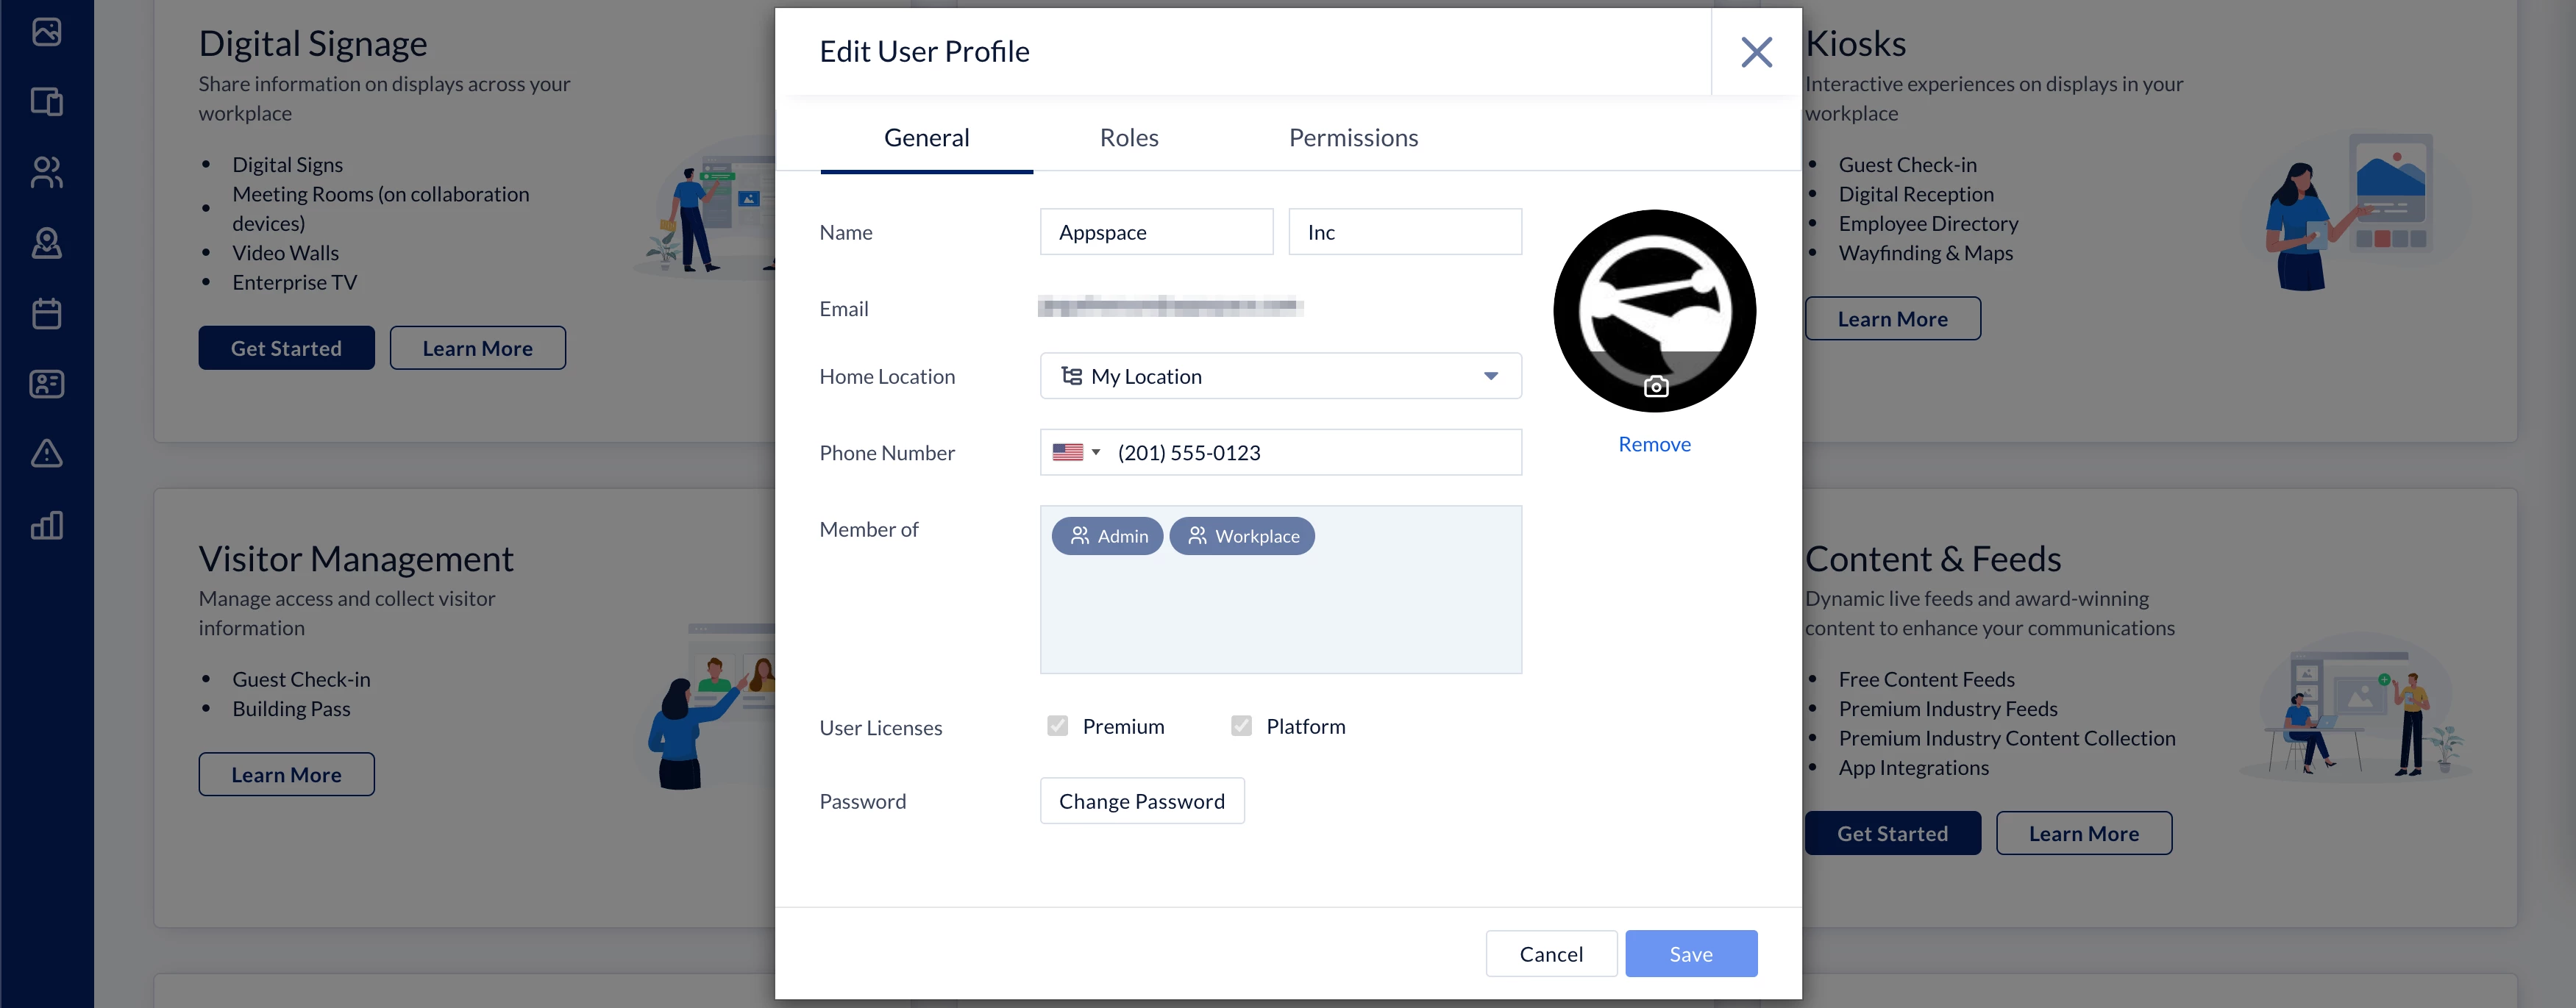Switch to the Roles tab
Image resolution: width=2576 pixels, height=1008 pixels.
(1128, 138)
